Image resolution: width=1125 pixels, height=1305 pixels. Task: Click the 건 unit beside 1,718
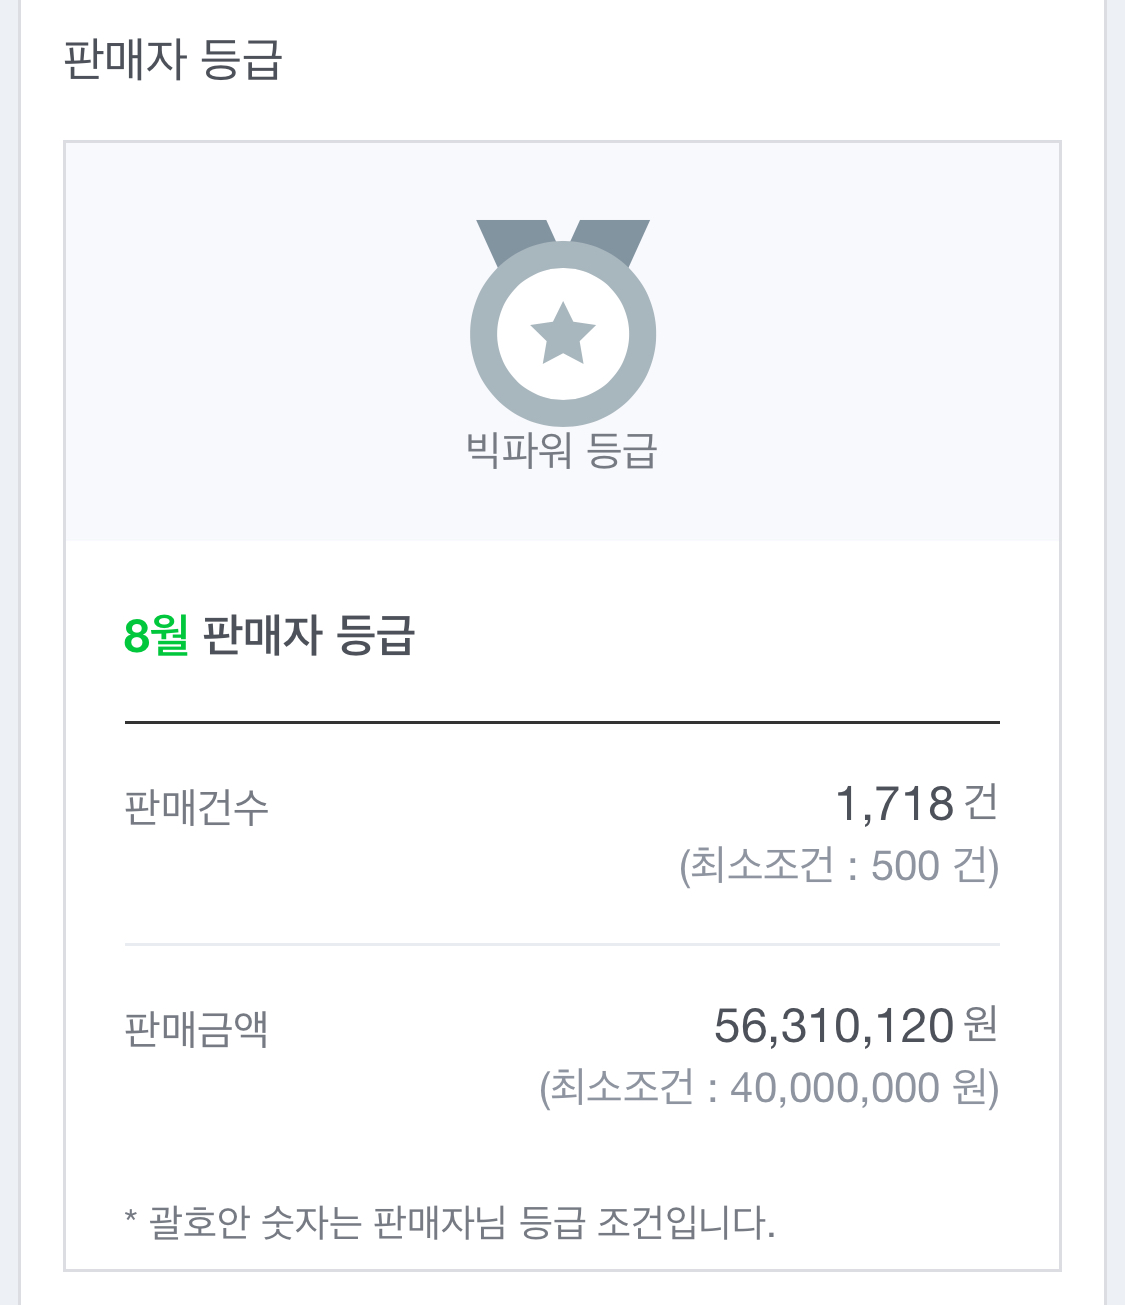point(981,803)
